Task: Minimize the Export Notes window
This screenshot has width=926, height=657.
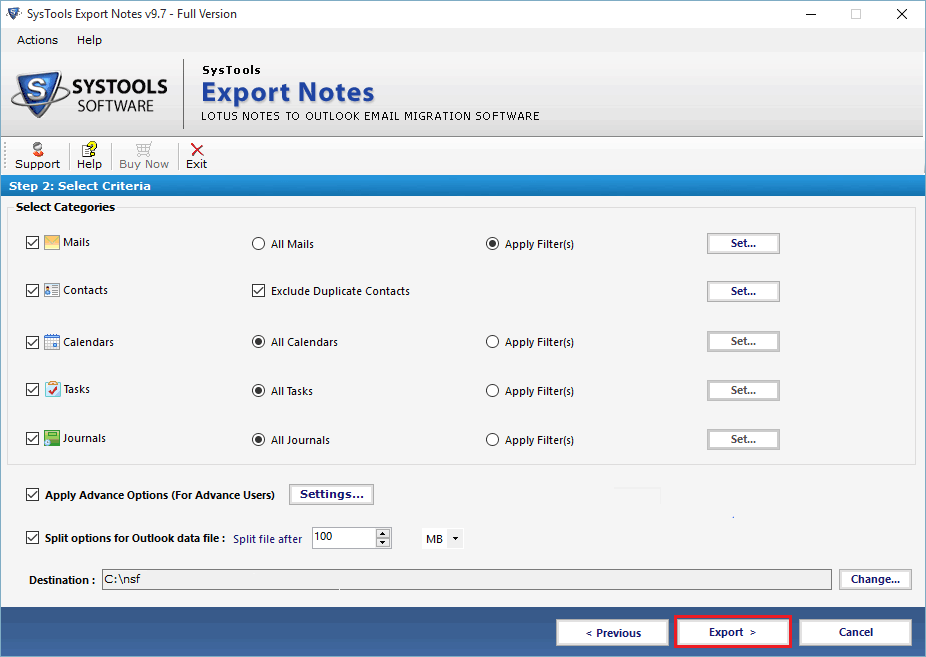Action: (x=811, y=14)
